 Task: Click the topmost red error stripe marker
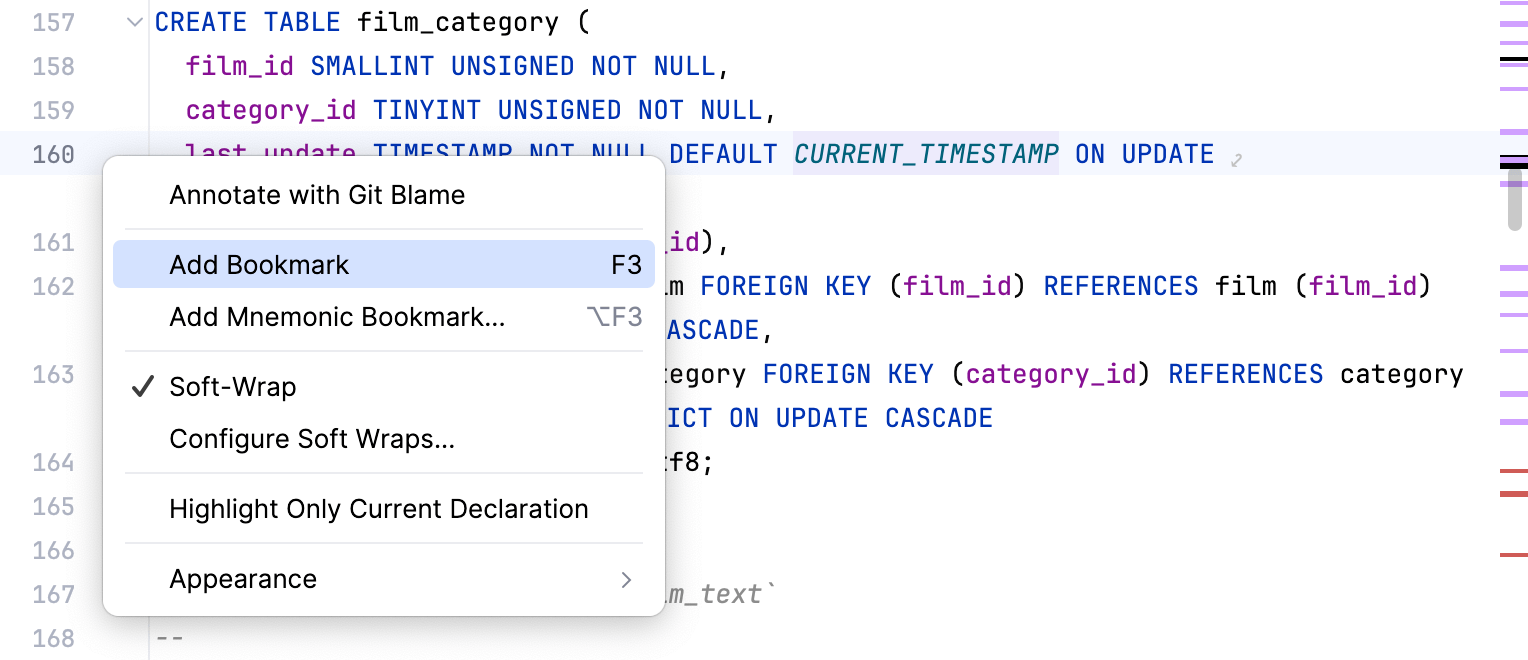(x=1513, y=470)
